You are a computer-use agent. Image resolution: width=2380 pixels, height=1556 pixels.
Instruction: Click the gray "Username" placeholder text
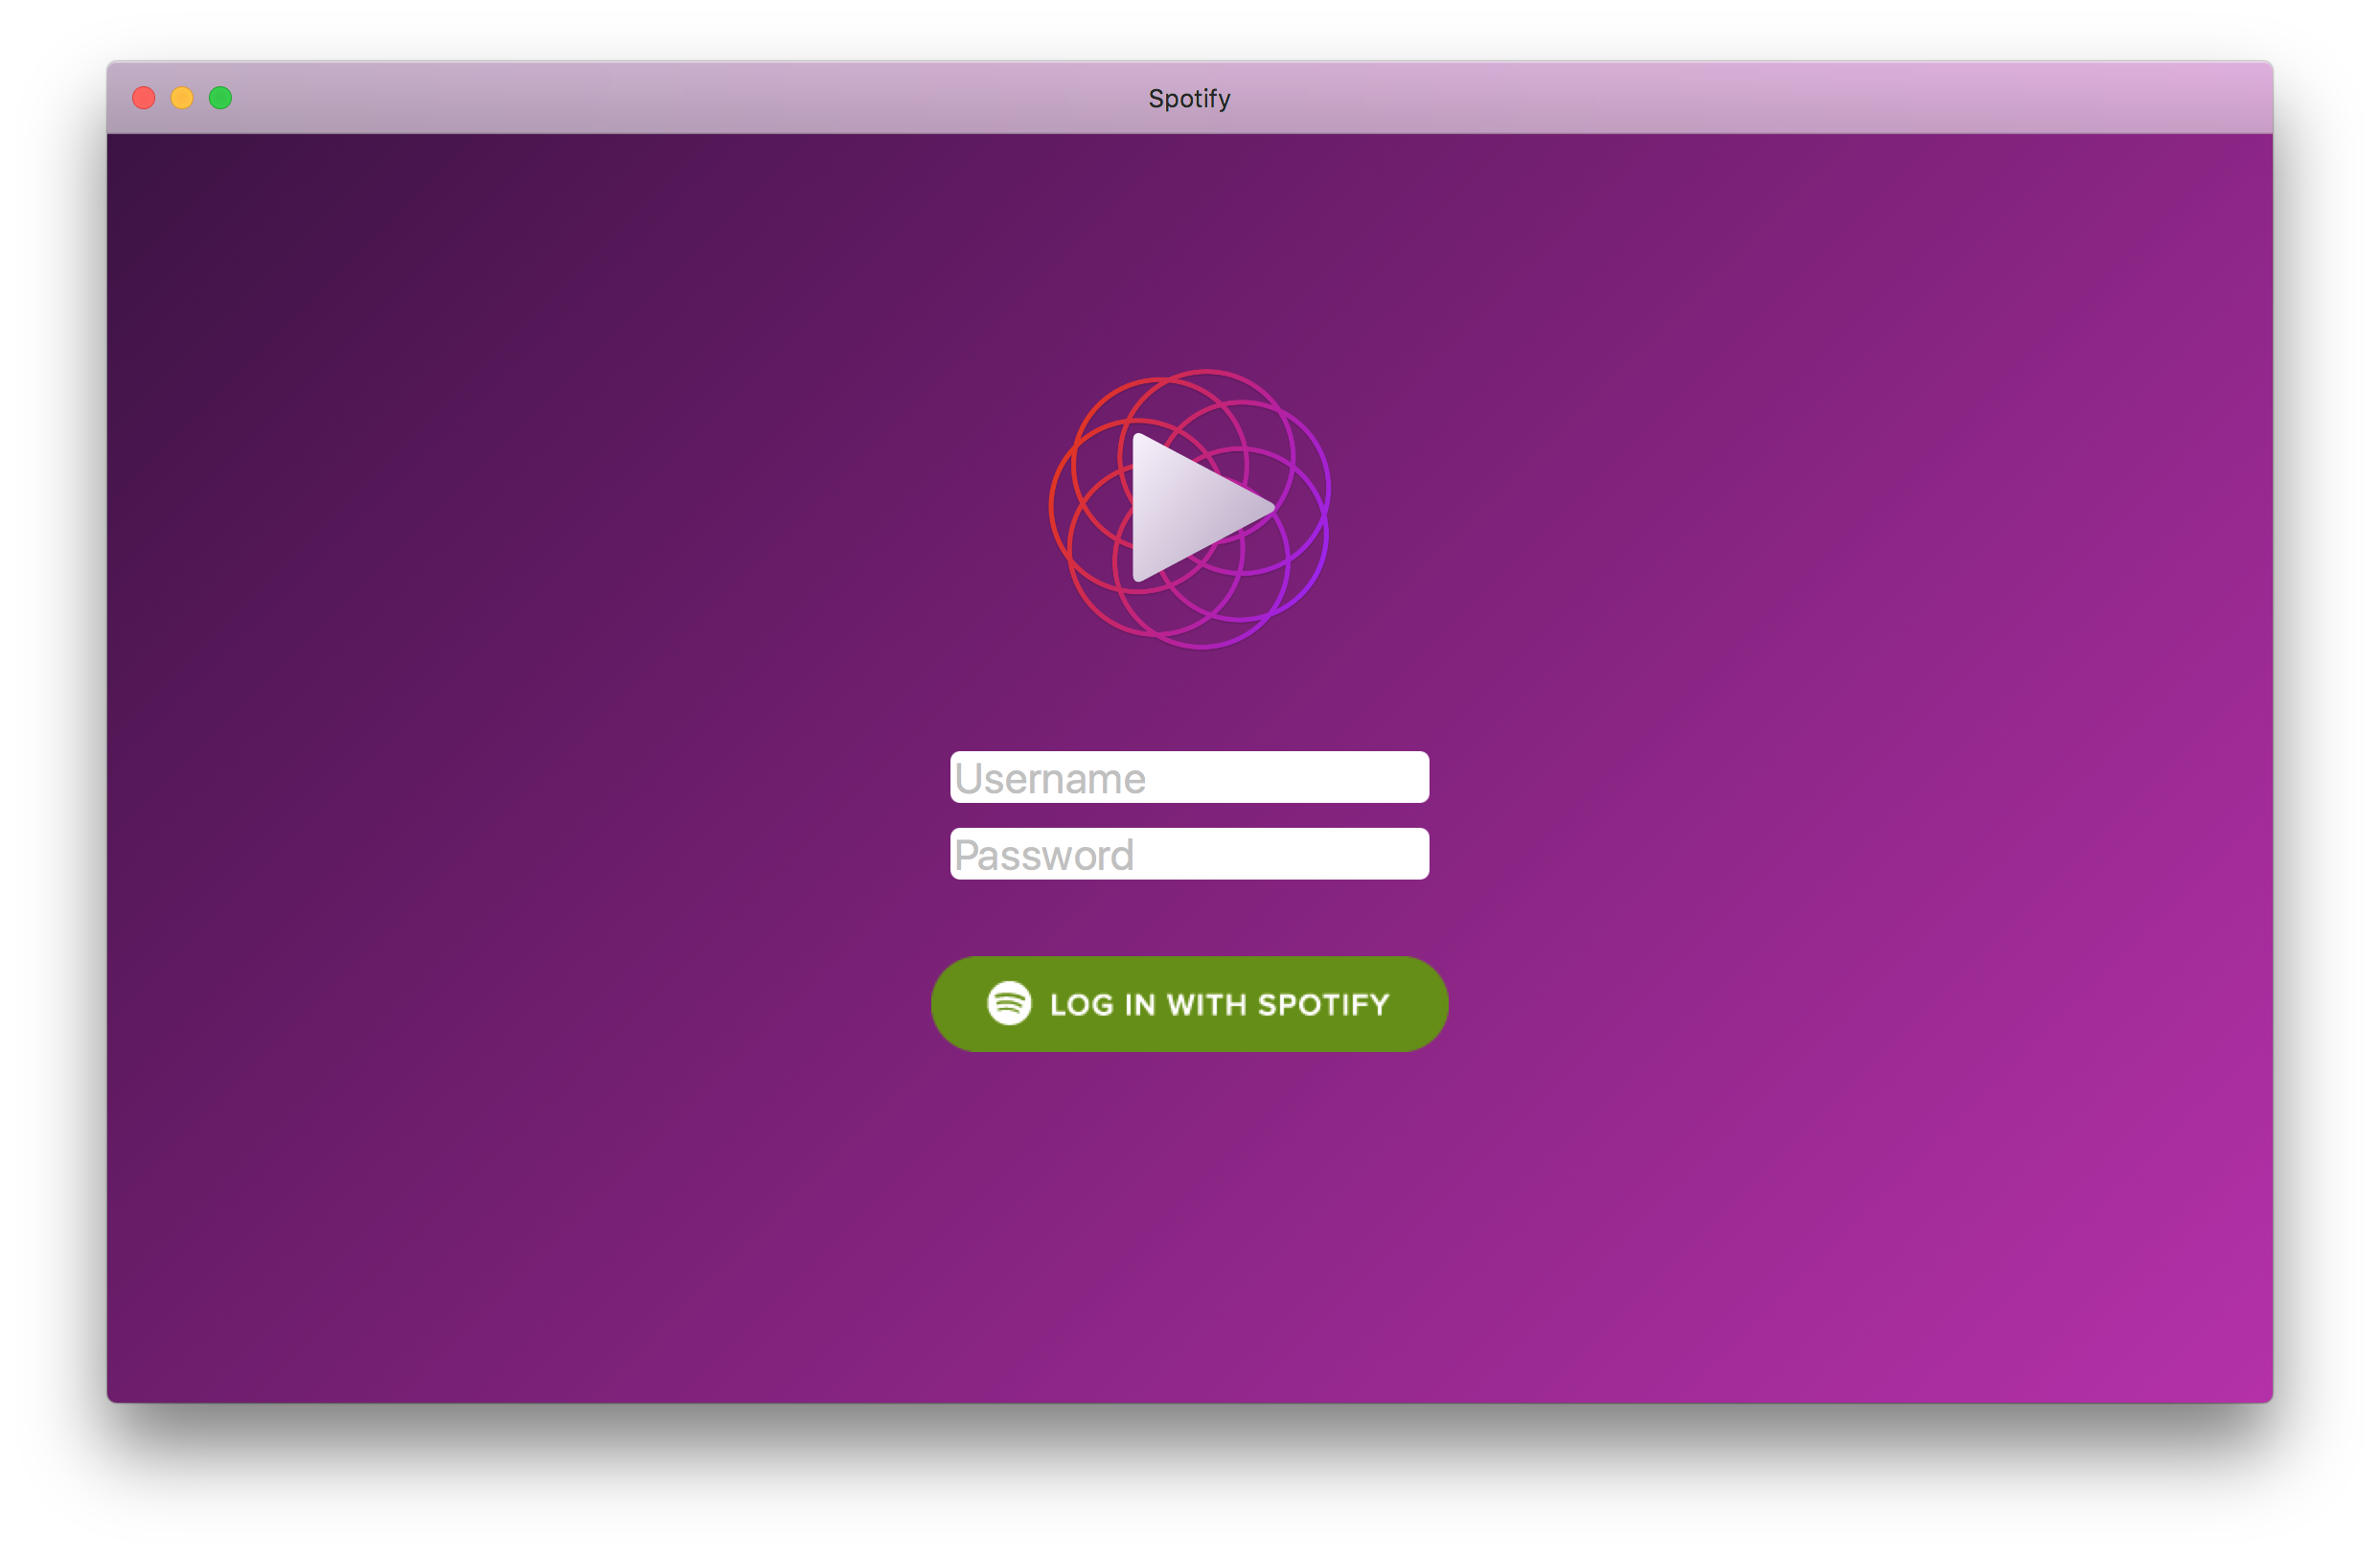[x=1049, y=779]
